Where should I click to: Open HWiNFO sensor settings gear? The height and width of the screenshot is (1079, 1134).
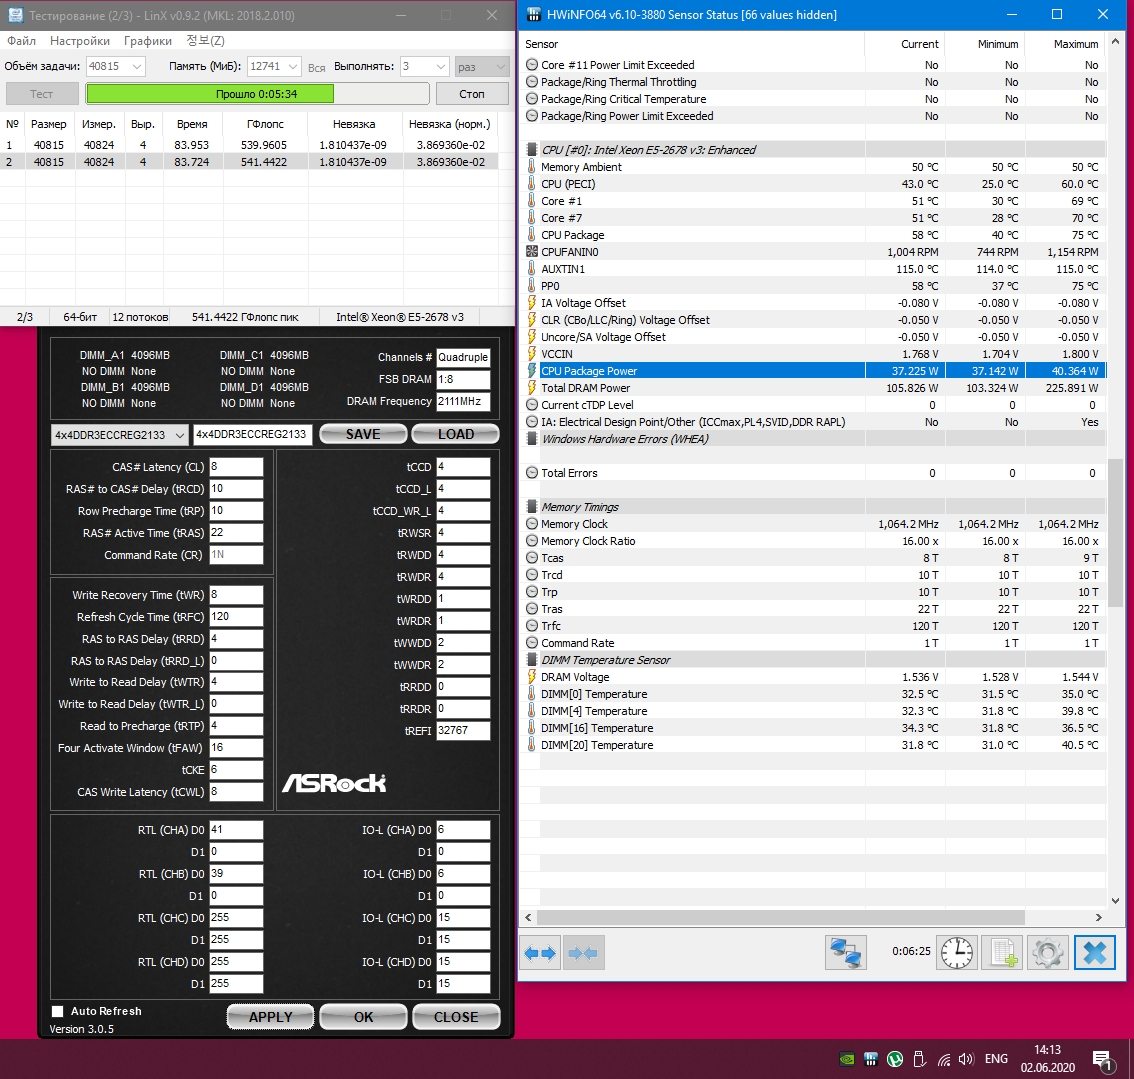tap(1048, 952)
